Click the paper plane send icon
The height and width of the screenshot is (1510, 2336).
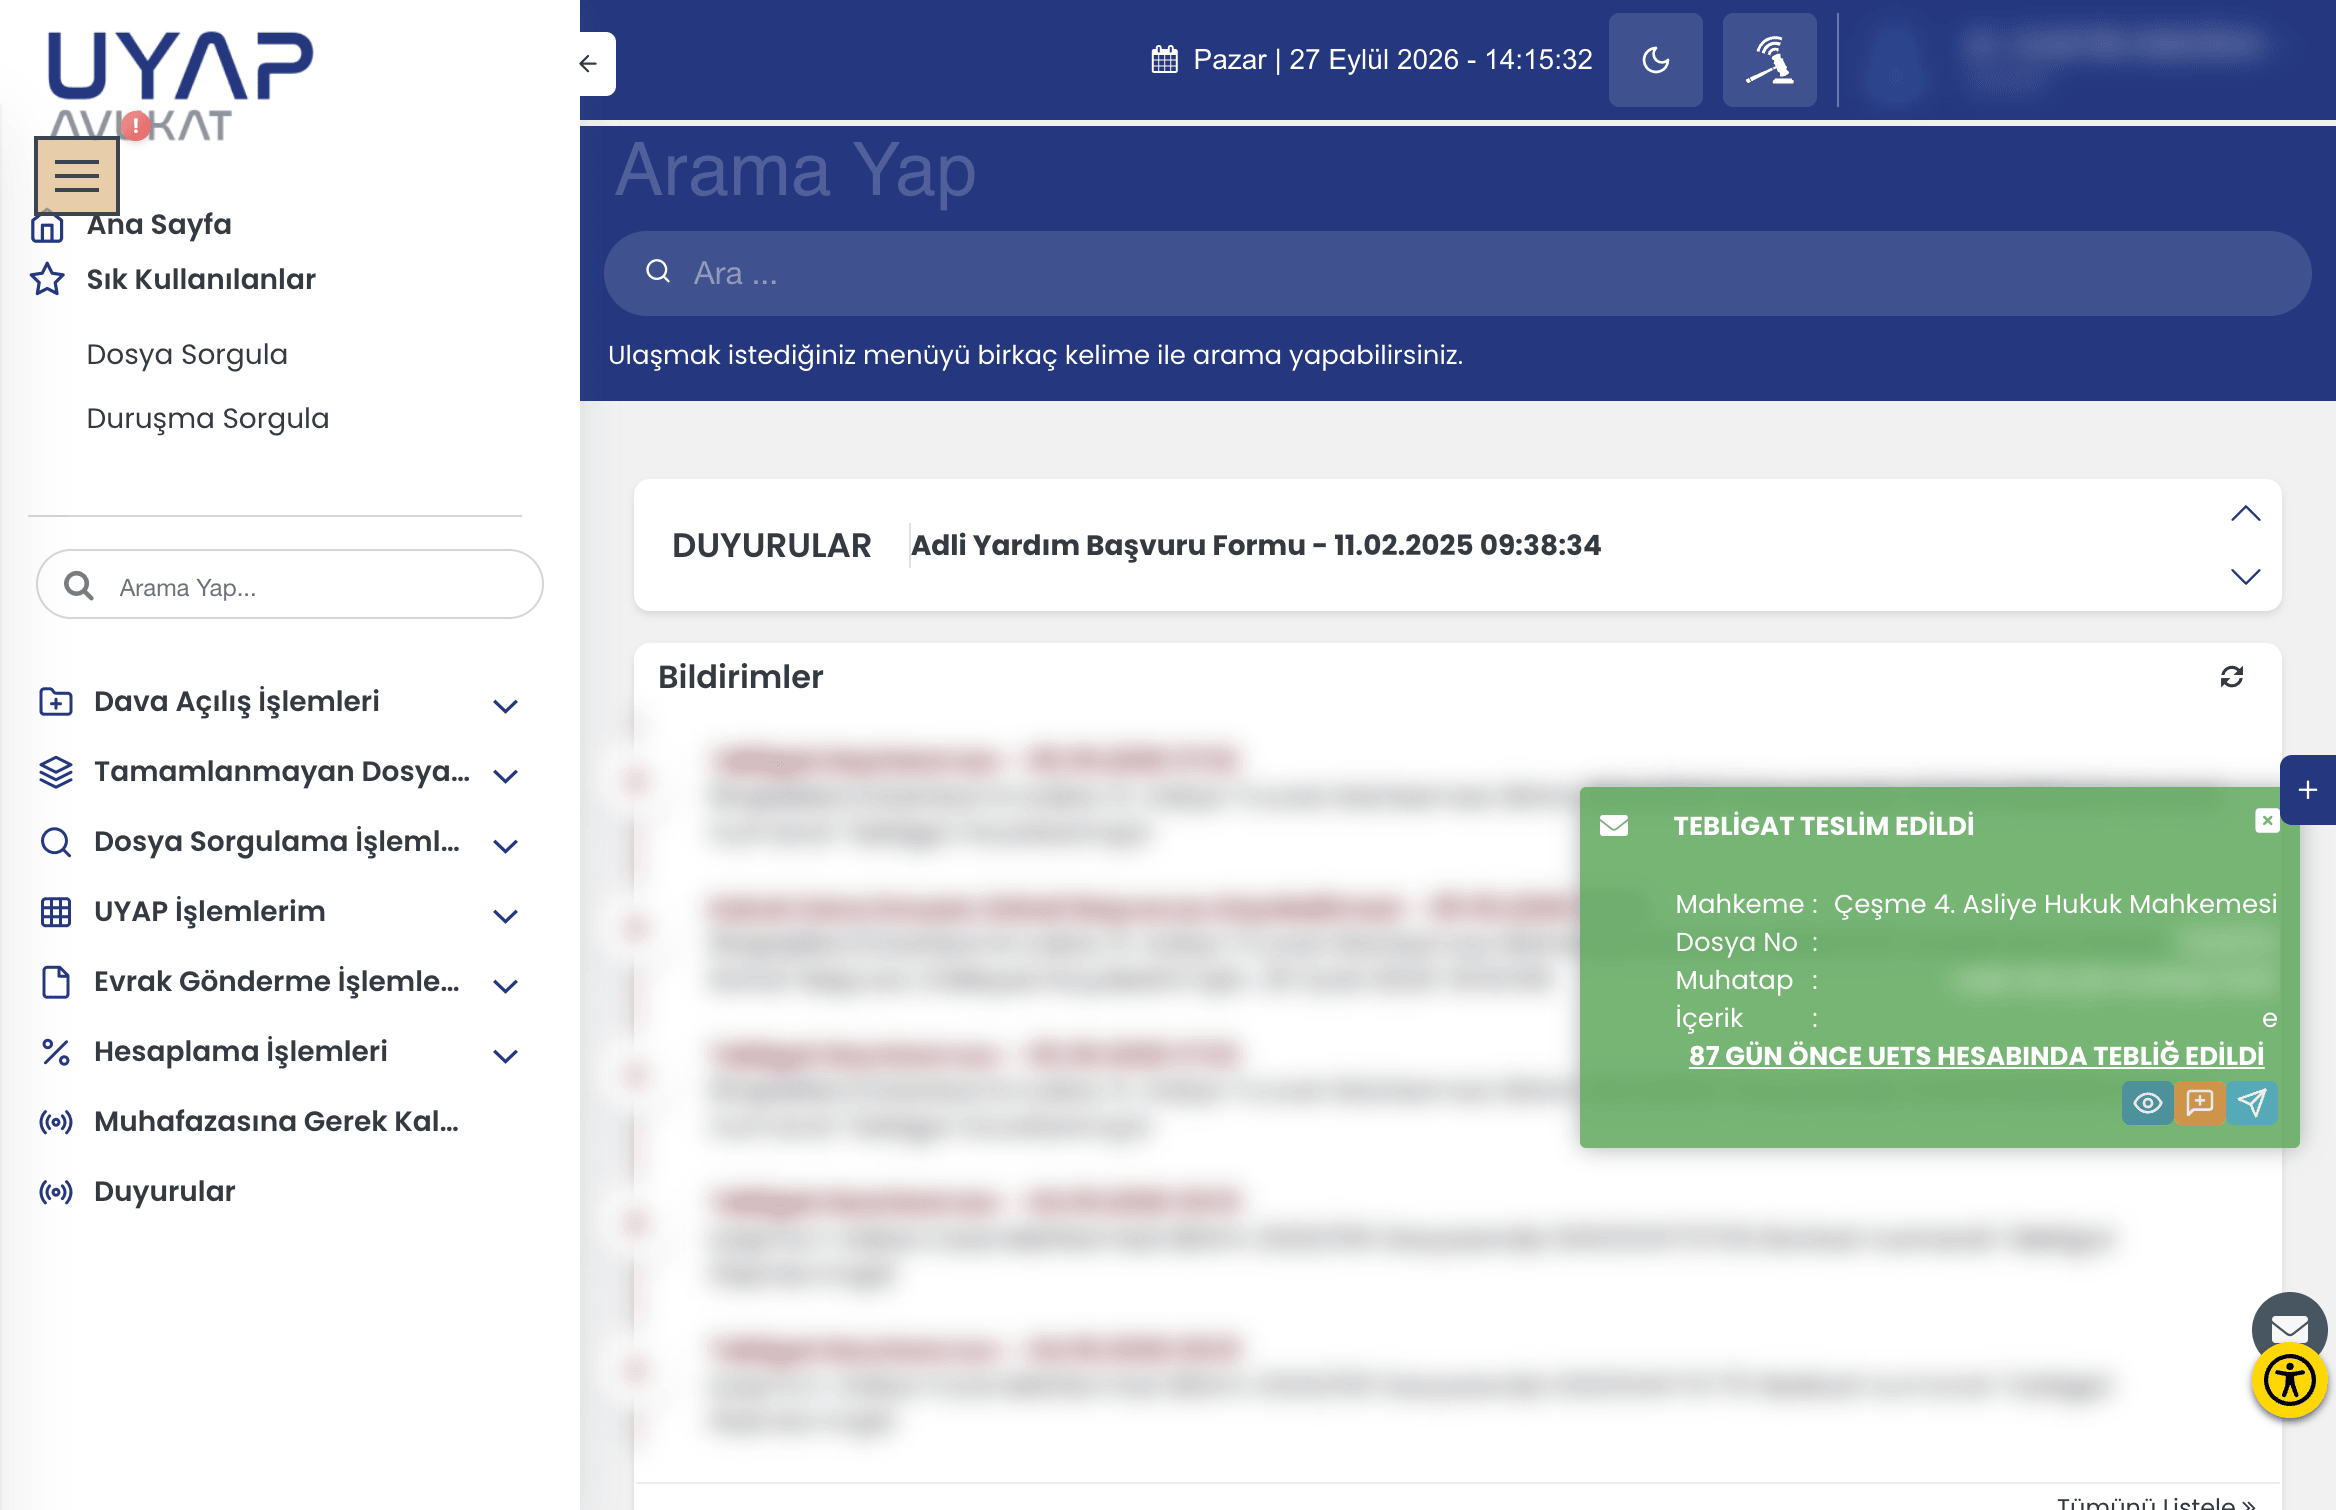pos(2252,1103)
